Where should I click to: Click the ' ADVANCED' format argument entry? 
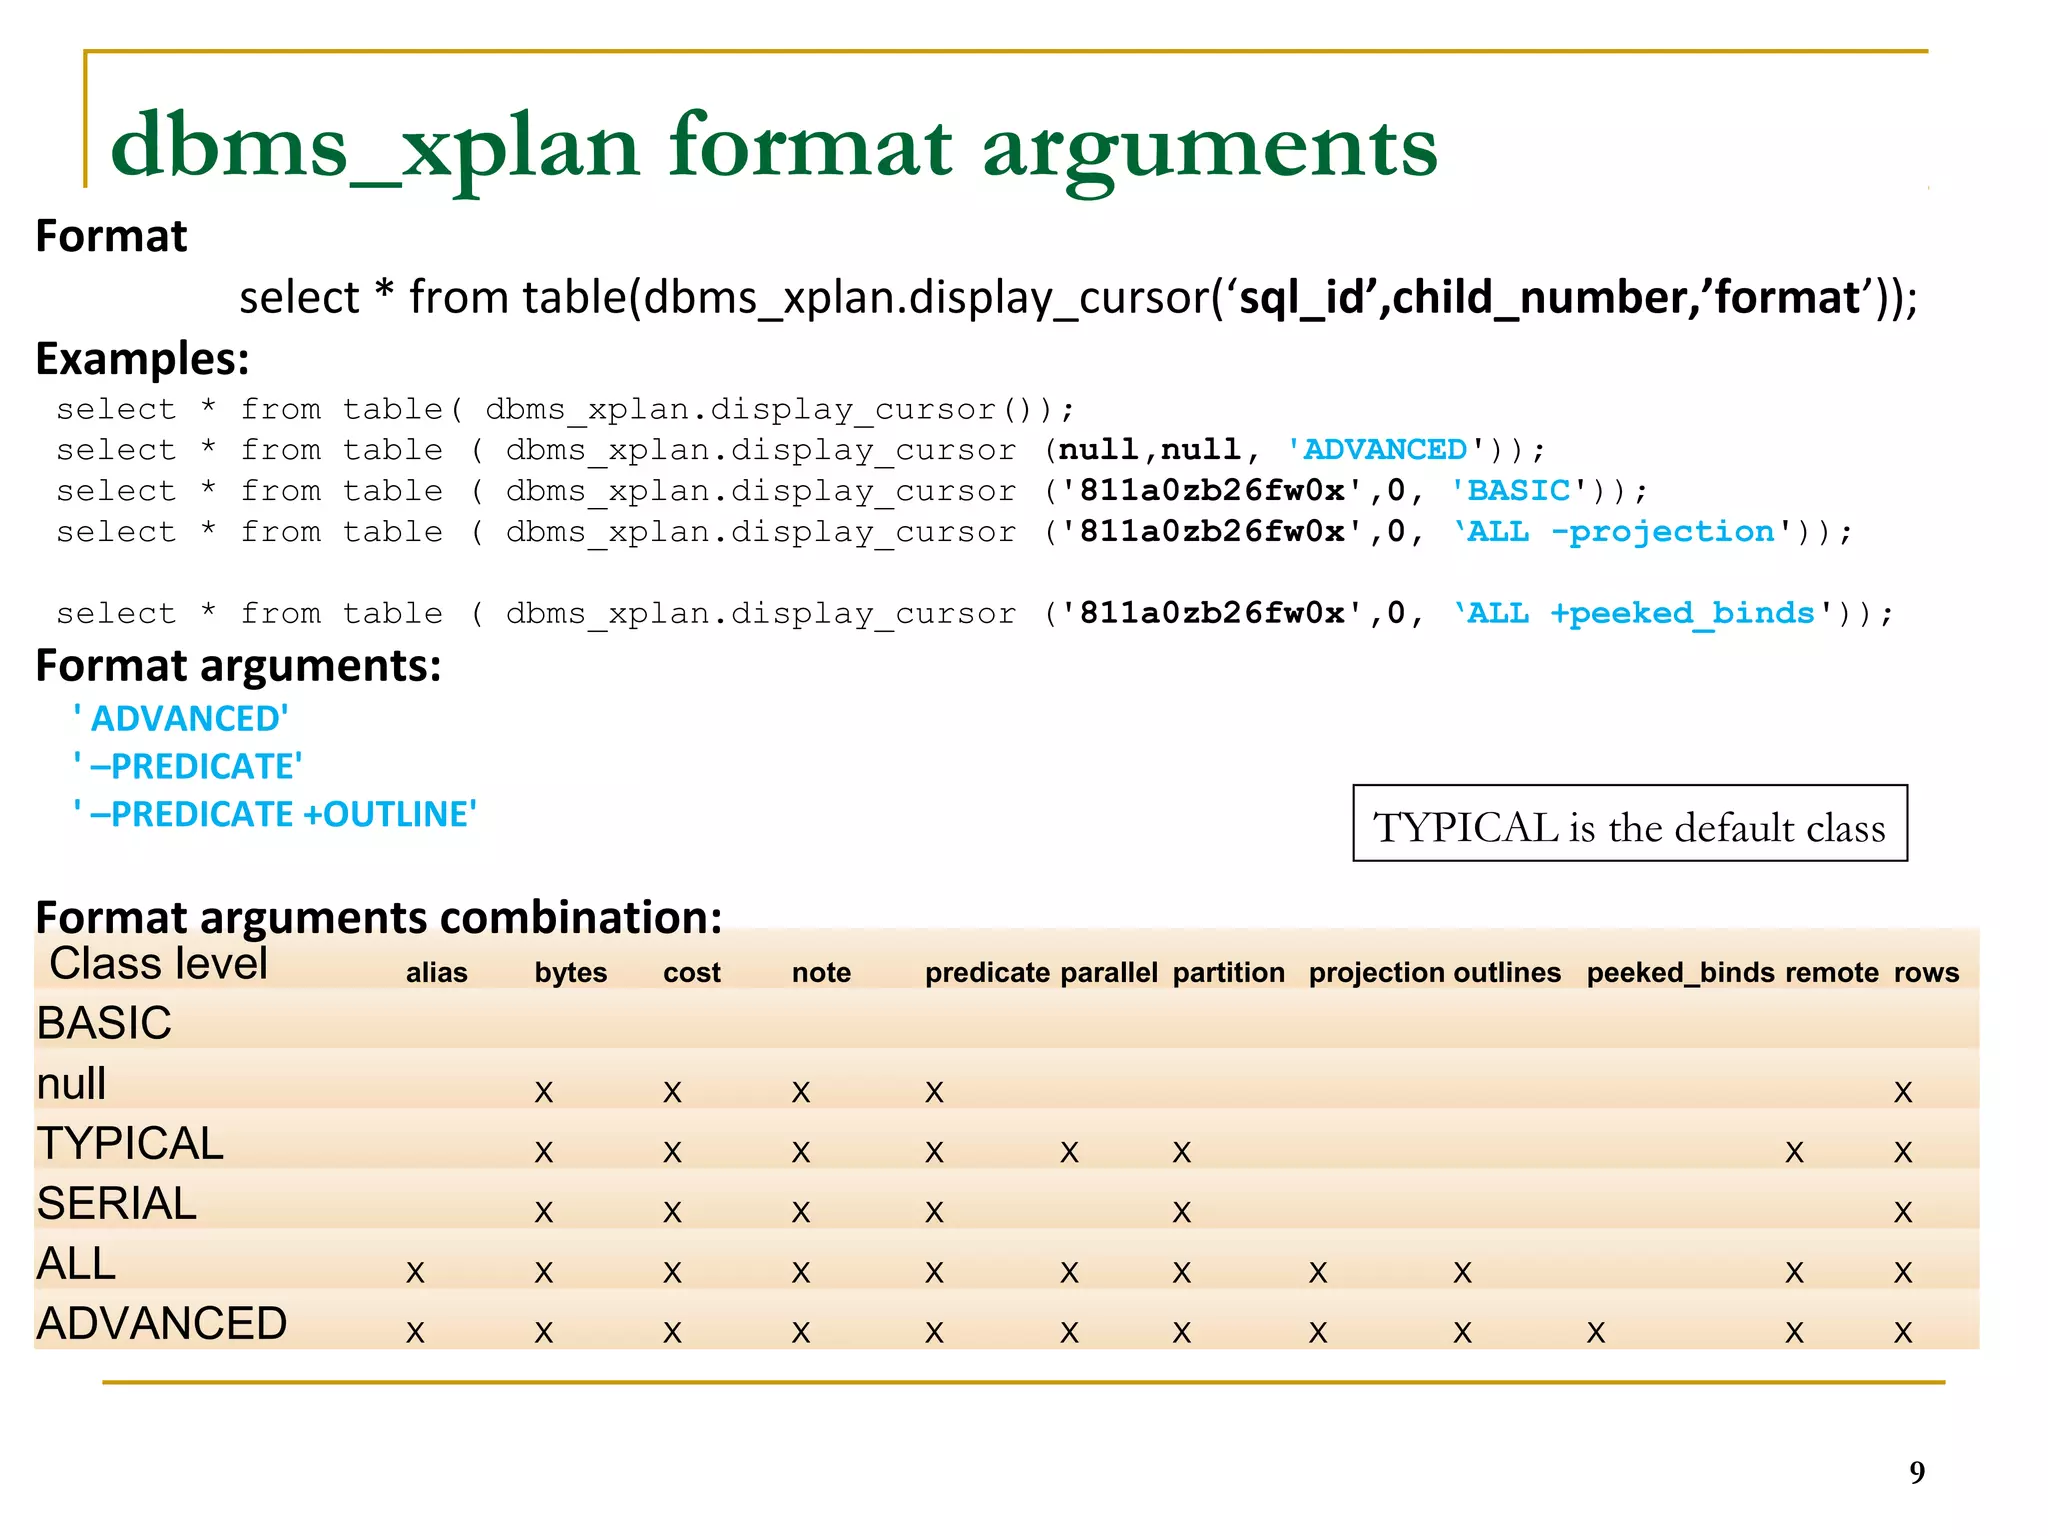(181, 719)
